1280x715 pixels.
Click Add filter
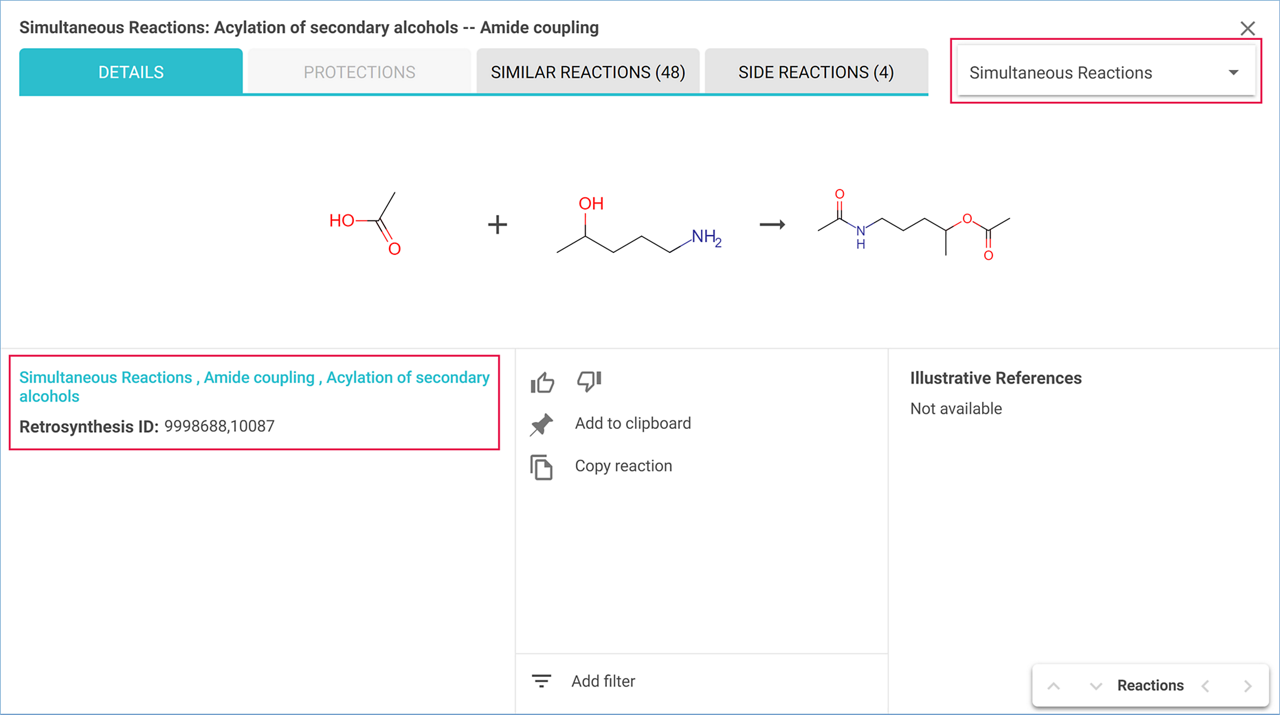(x=603, y=682)
